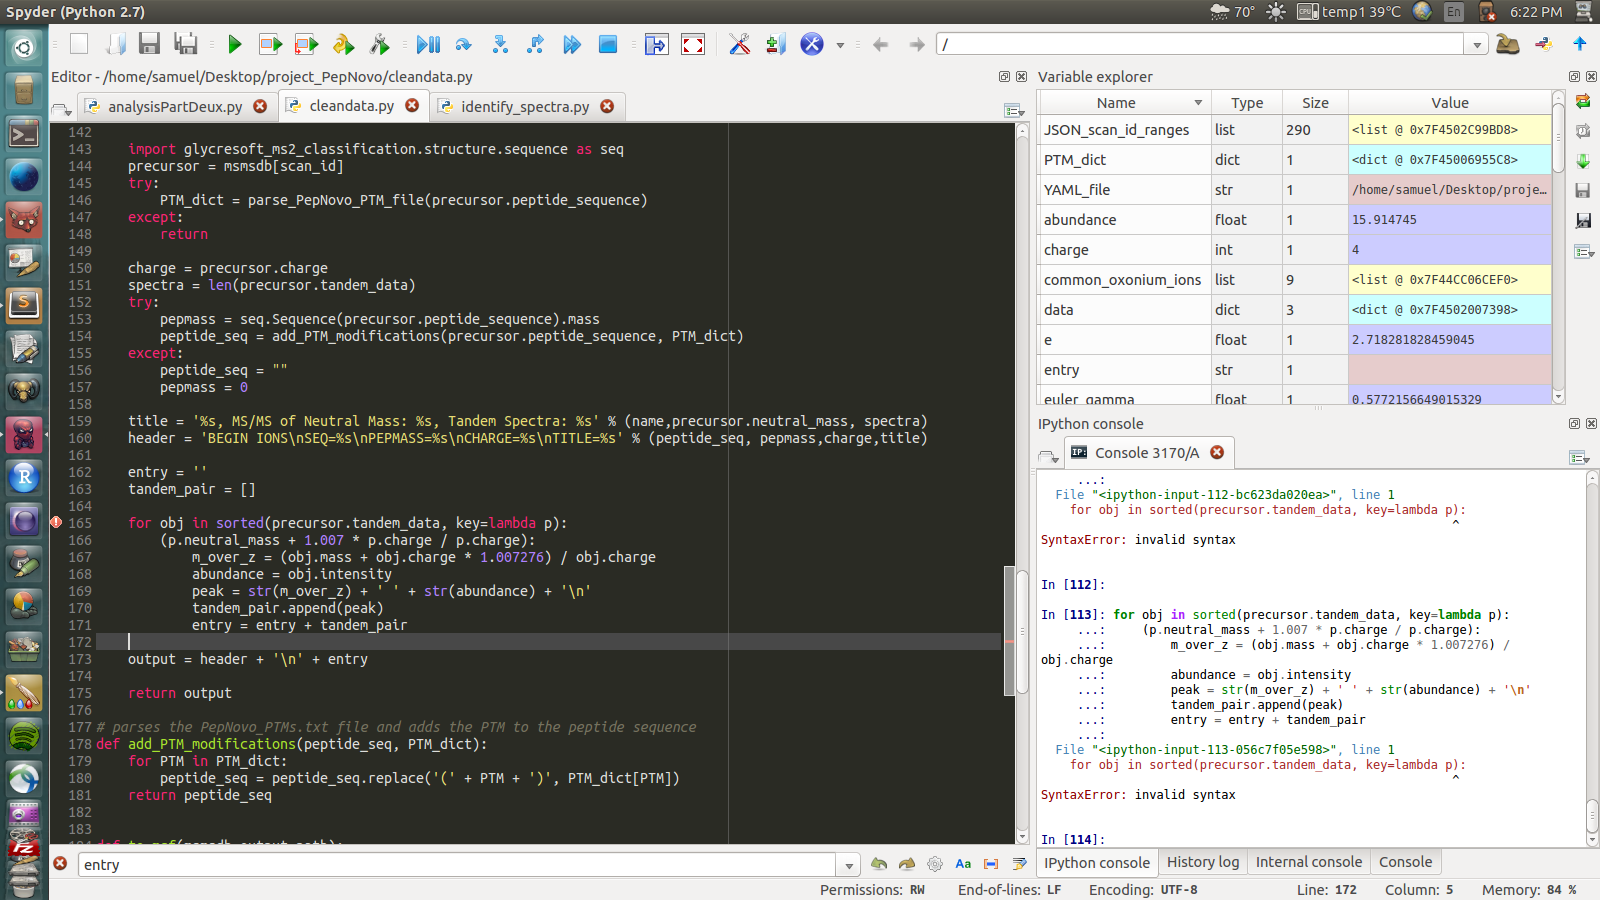1600x900 pixels.
Task: Save the current file
Action: pos(150,44)
